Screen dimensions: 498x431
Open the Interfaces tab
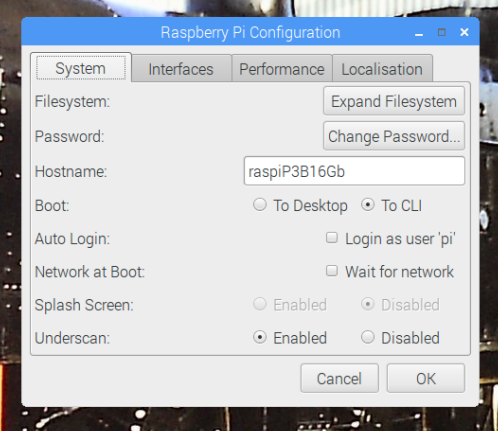(x=181, y=69)
